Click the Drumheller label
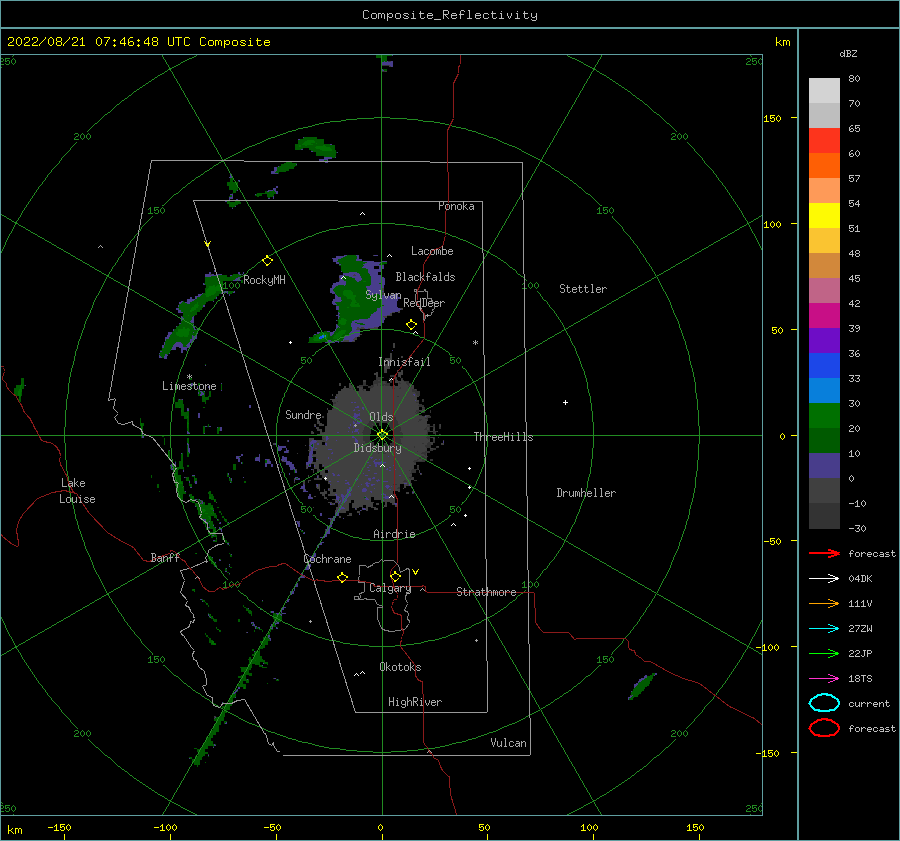900x841 pixels. coord(586,493)
